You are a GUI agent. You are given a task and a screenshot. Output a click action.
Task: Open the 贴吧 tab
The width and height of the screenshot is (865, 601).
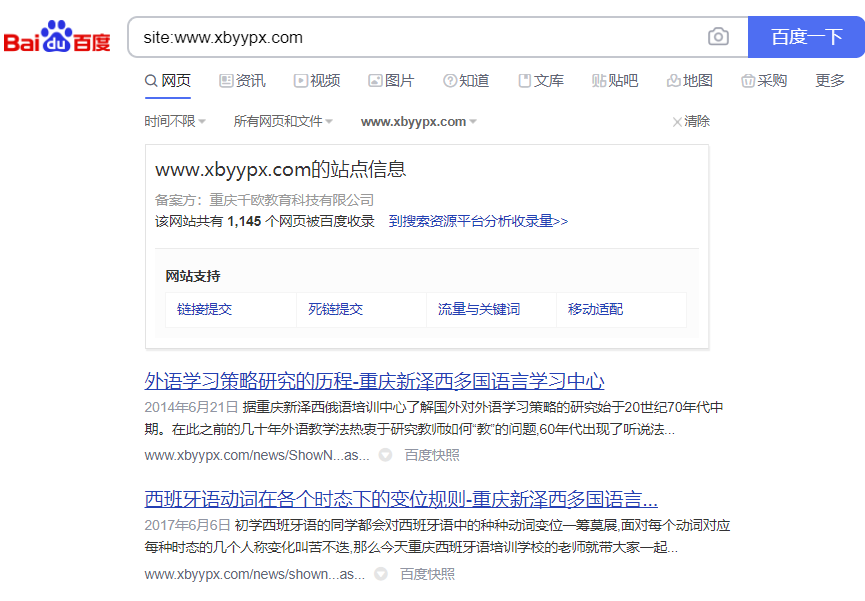tap(615, 81)
